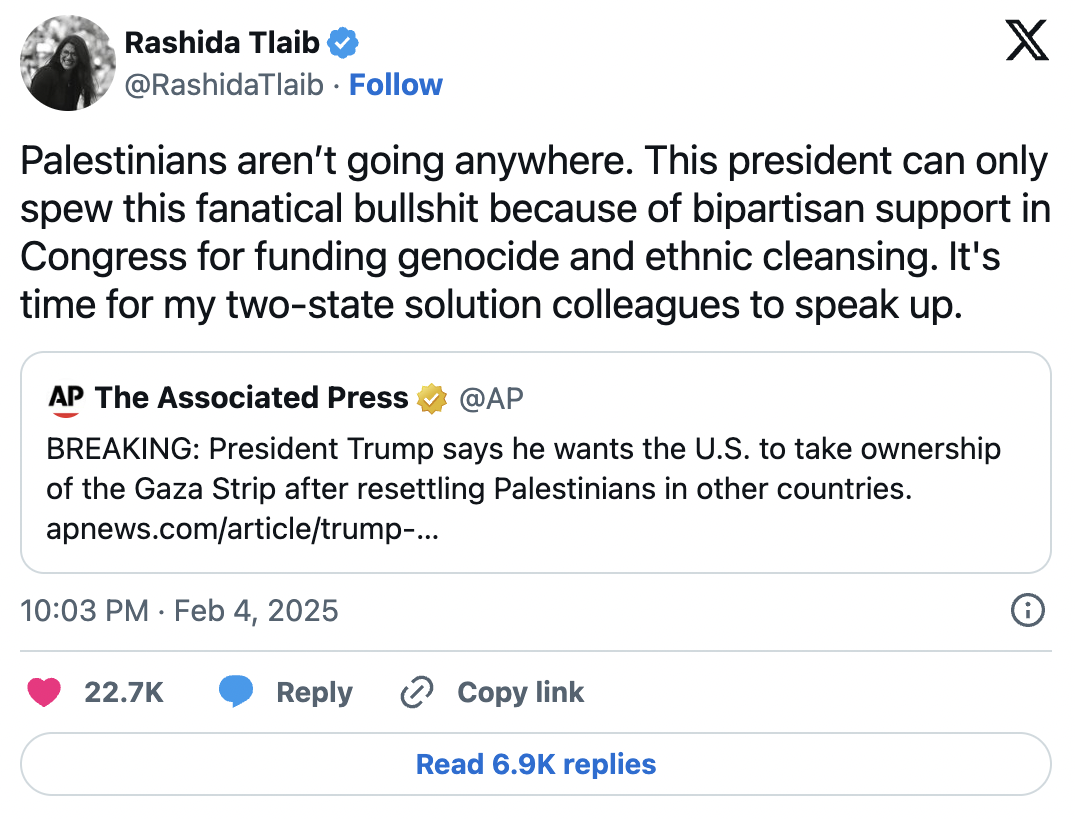Open Rashida Tlaib's profile picture

click(66, 63)
